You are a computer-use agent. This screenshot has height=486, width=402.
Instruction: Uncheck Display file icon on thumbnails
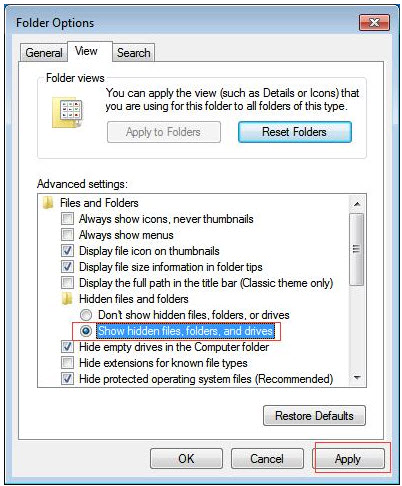(67, 251)
